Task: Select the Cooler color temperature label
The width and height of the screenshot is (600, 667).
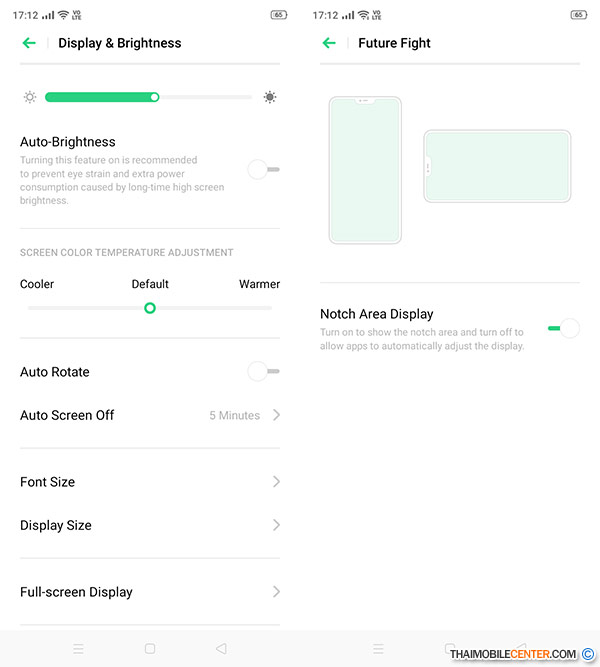Action: click(x=37, y=284)
